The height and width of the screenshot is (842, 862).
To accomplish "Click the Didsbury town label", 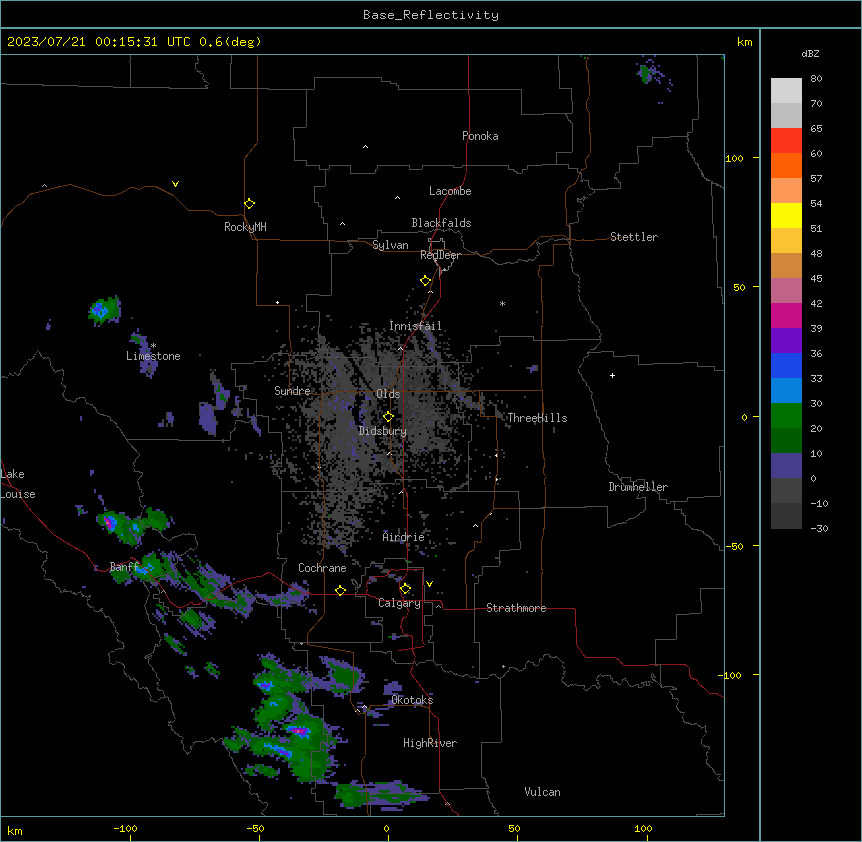I will 383,431.
